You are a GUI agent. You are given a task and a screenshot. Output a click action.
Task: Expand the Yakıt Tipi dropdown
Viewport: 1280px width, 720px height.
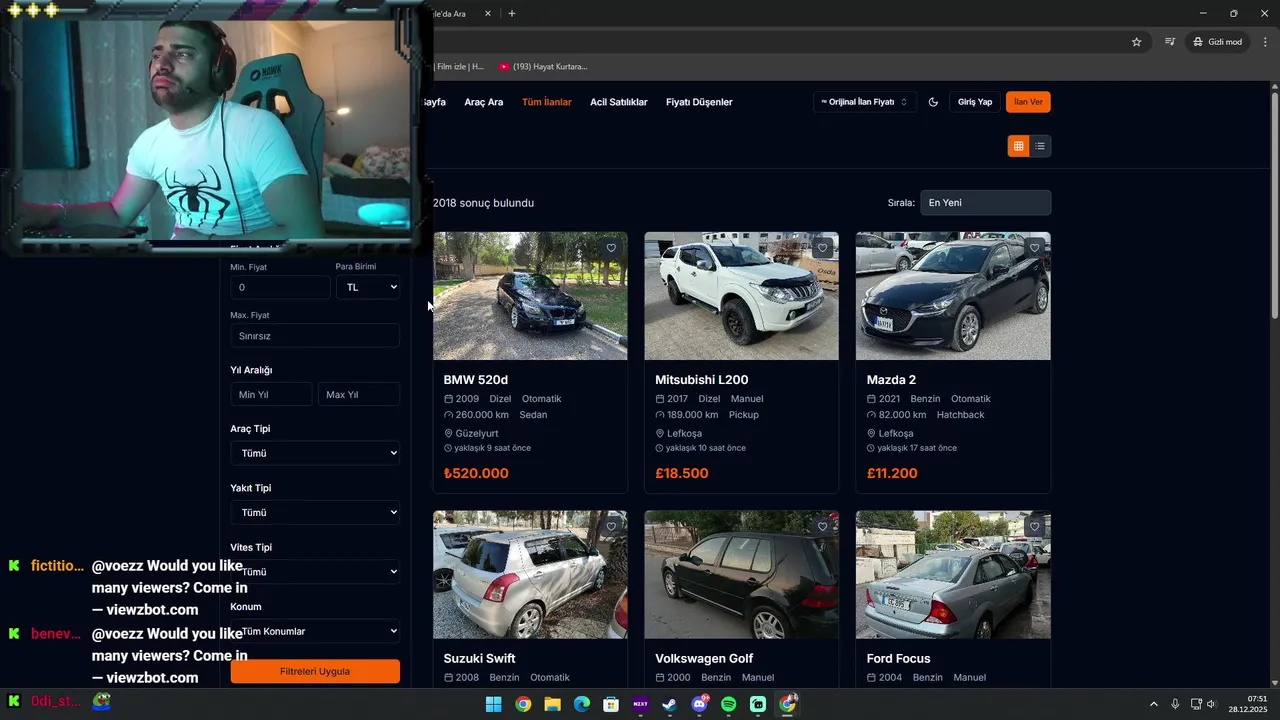click(x=315, y=512)
